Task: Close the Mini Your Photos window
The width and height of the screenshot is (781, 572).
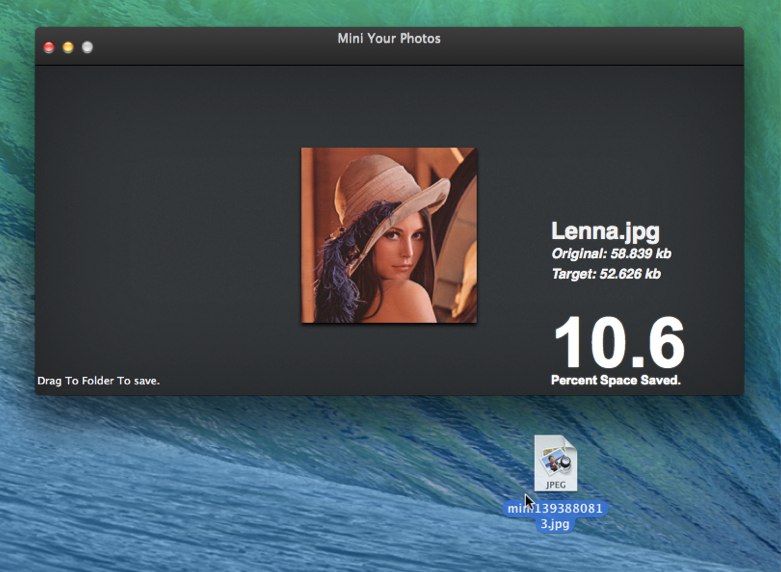Action: [49, 47]
